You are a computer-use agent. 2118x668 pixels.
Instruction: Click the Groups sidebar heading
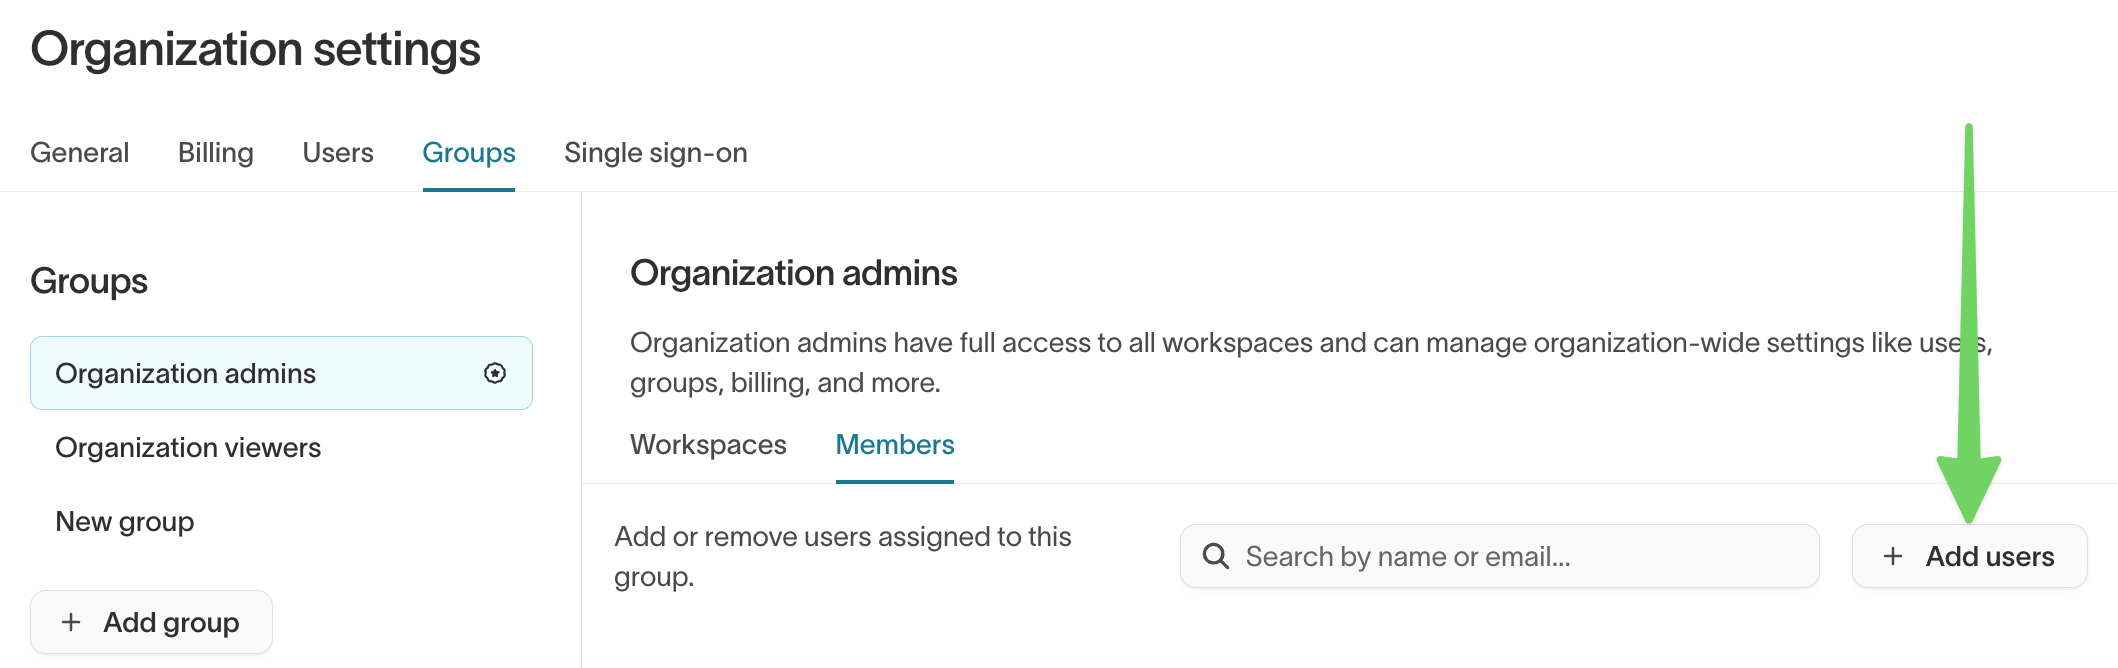point(91,281)
